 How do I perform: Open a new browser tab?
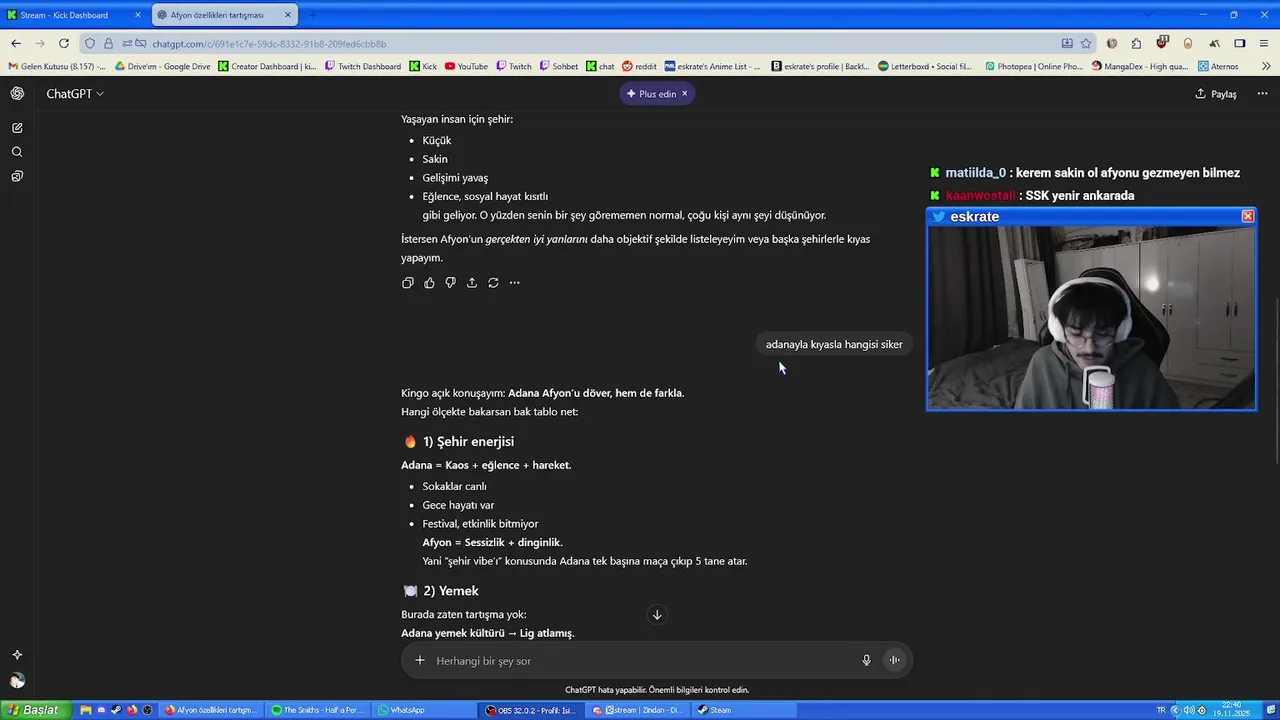tap(312, 15)
